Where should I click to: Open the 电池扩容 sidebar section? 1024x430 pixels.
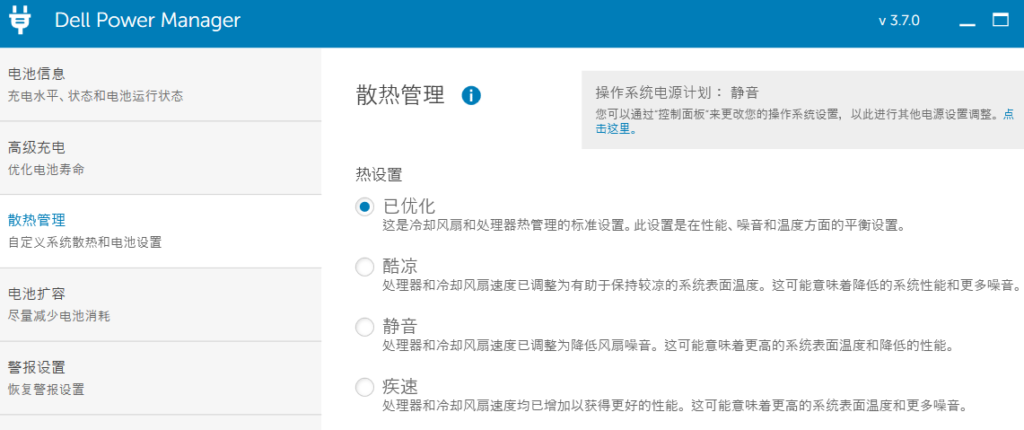[161, 305]
